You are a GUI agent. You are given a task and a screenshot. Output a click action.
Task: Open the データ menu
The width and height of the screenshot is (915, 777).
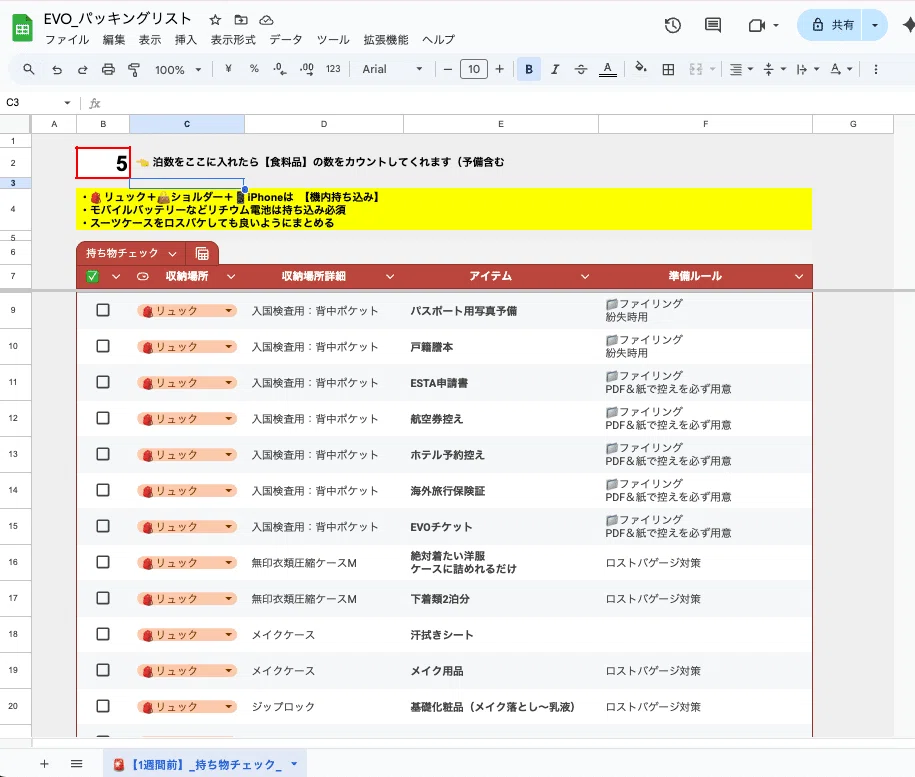[x=286, y=40]
